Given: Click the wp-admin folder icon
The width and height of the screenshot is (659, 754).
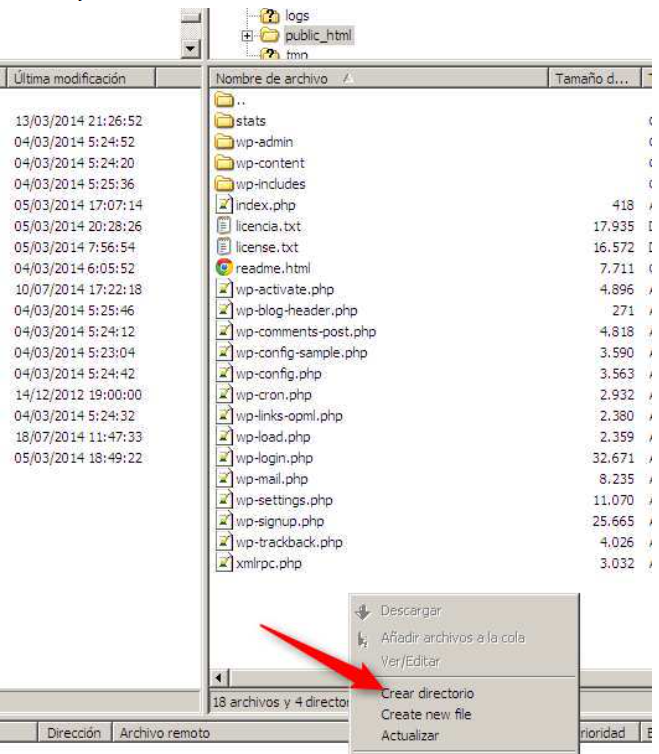Looking at the screenshot, I should [x=225, y=142].
